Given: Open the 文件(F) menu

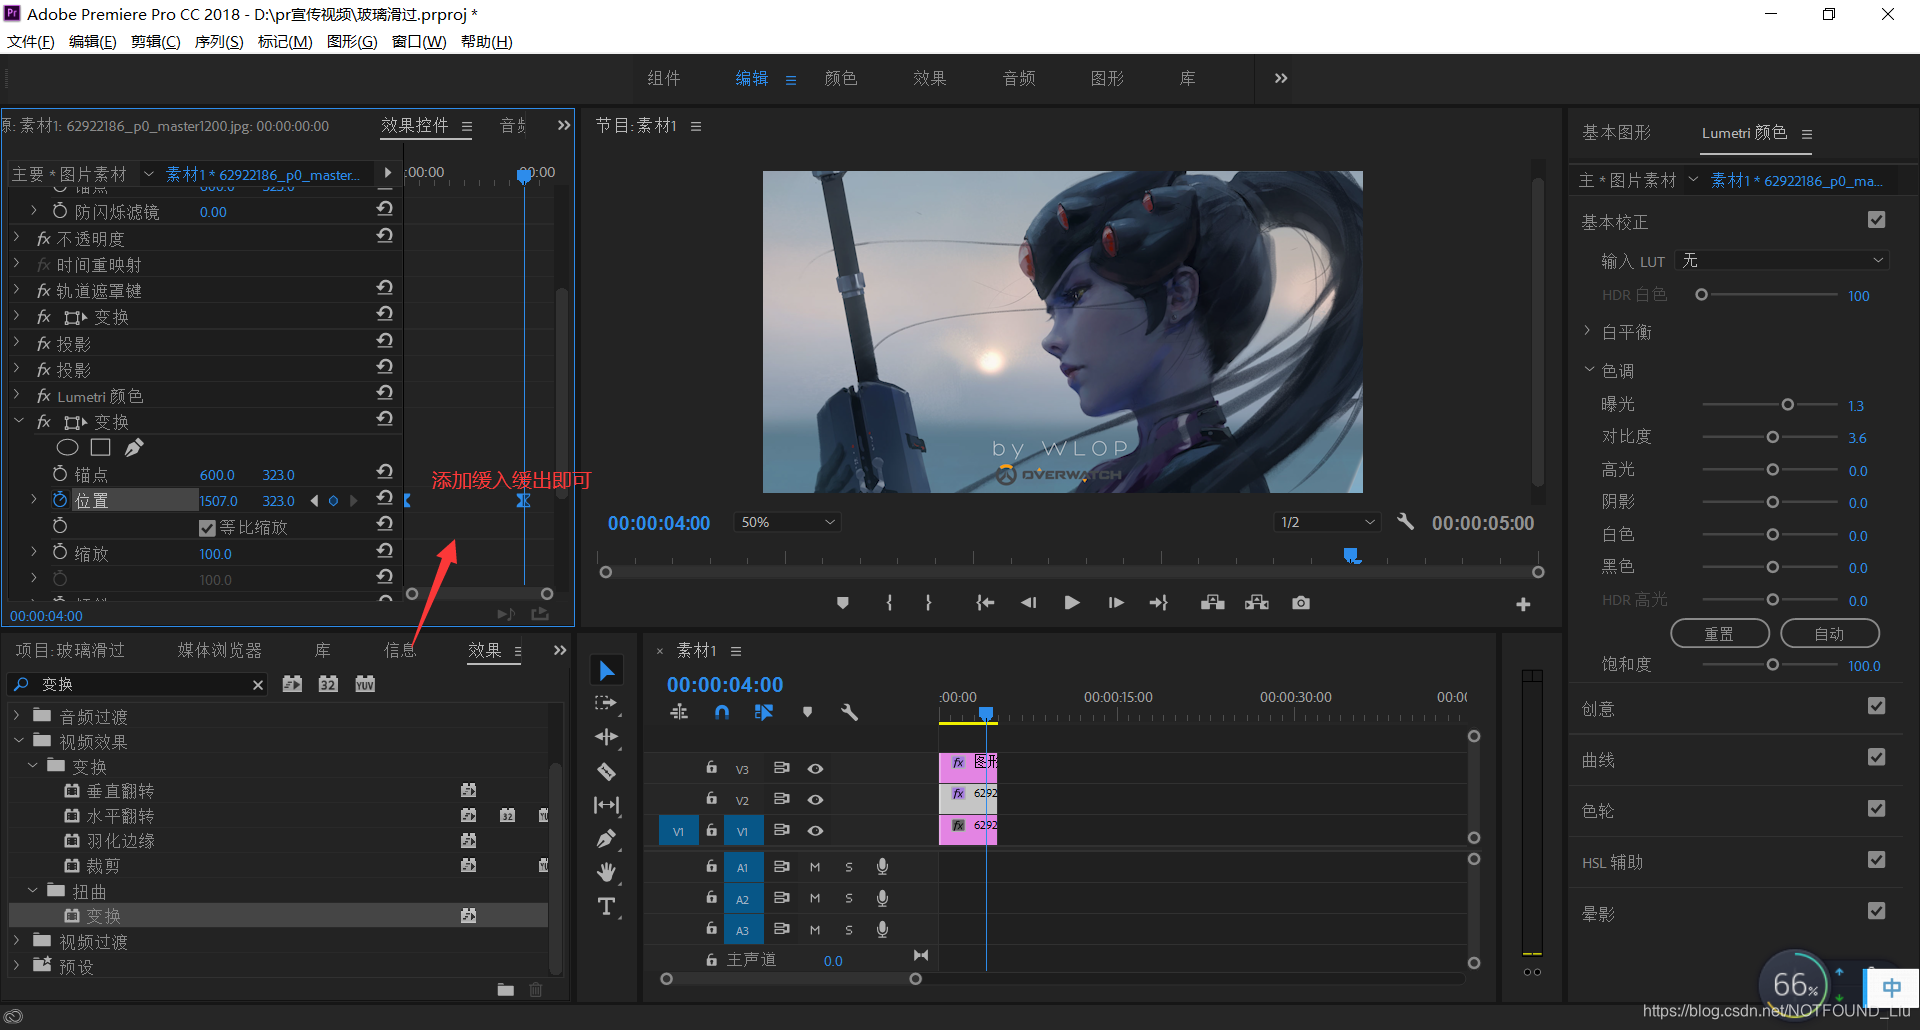Looking at the screenshot, I should (x=31, y=41).
